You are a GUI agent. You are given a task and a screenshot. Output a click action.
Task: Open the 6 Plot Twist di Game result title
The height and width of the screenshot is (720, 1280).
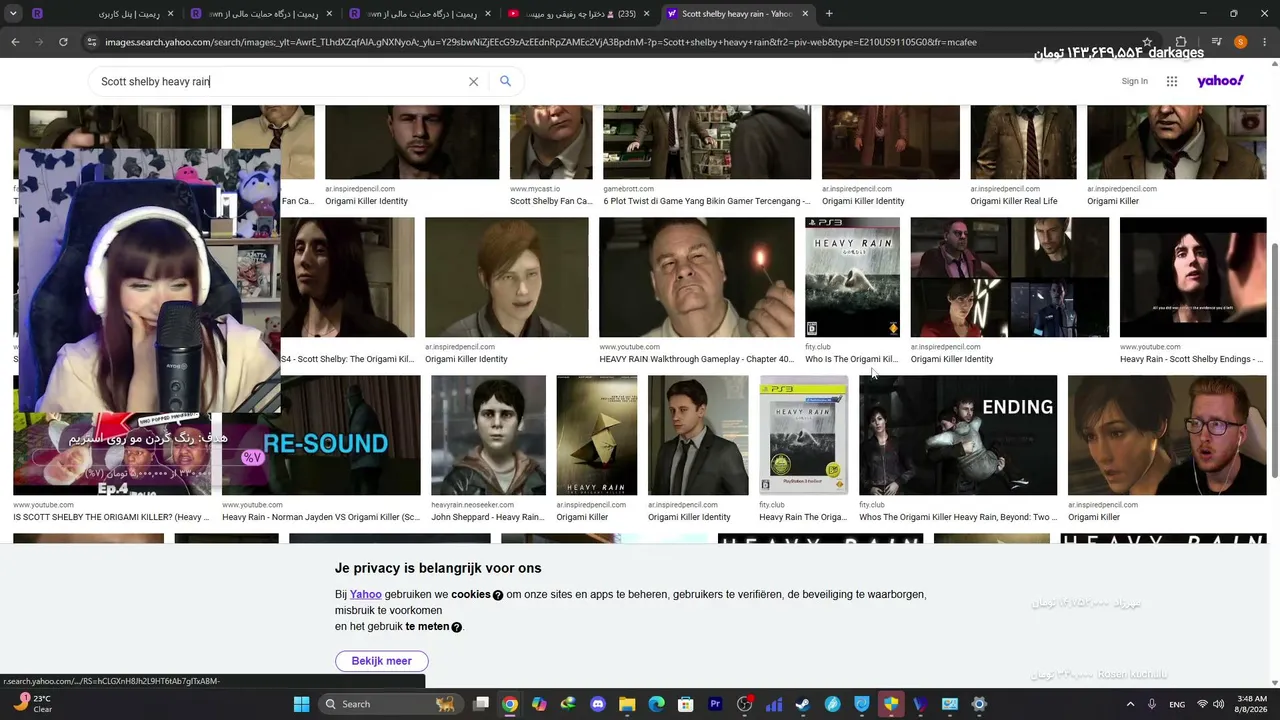click(707, 201)
